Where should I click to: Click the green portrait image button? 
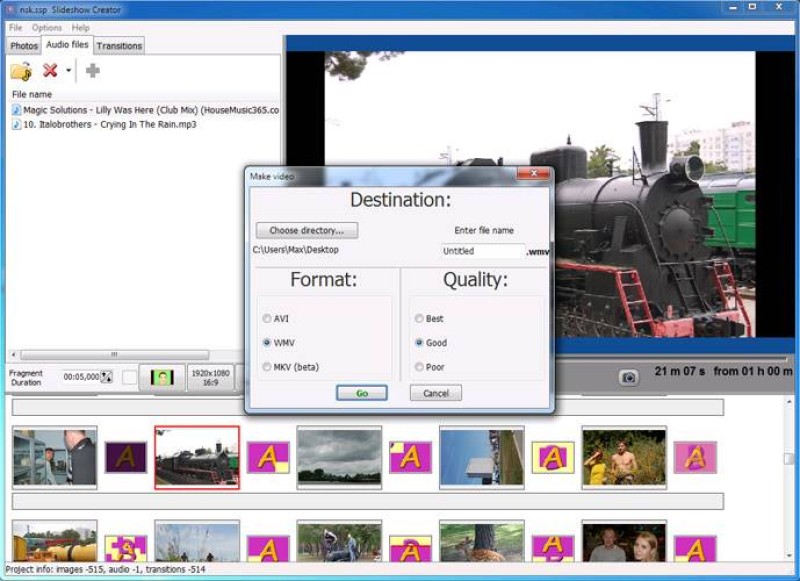(x=161, y=377)
